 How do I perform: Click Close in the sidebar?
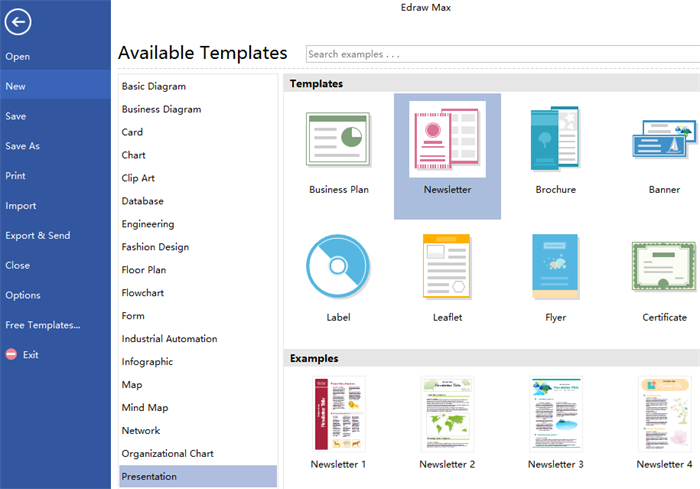17,265
